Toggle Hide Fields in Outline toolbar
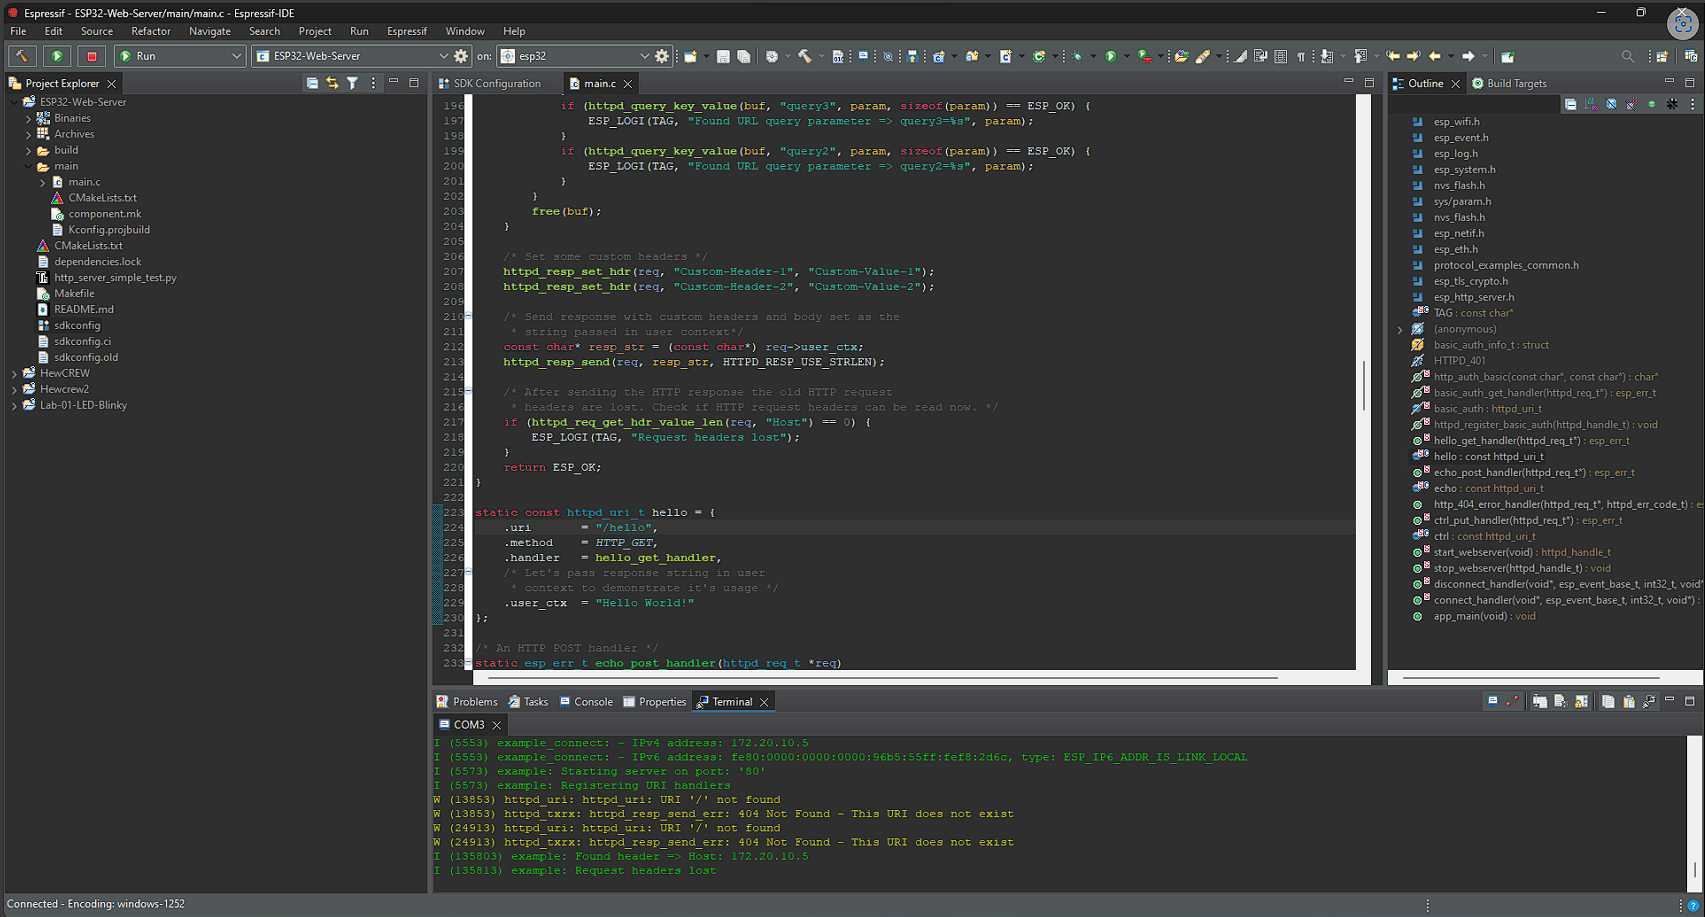Image resolution: width=1705 pixels, height=917 pixels. (x=1611, y=104)
